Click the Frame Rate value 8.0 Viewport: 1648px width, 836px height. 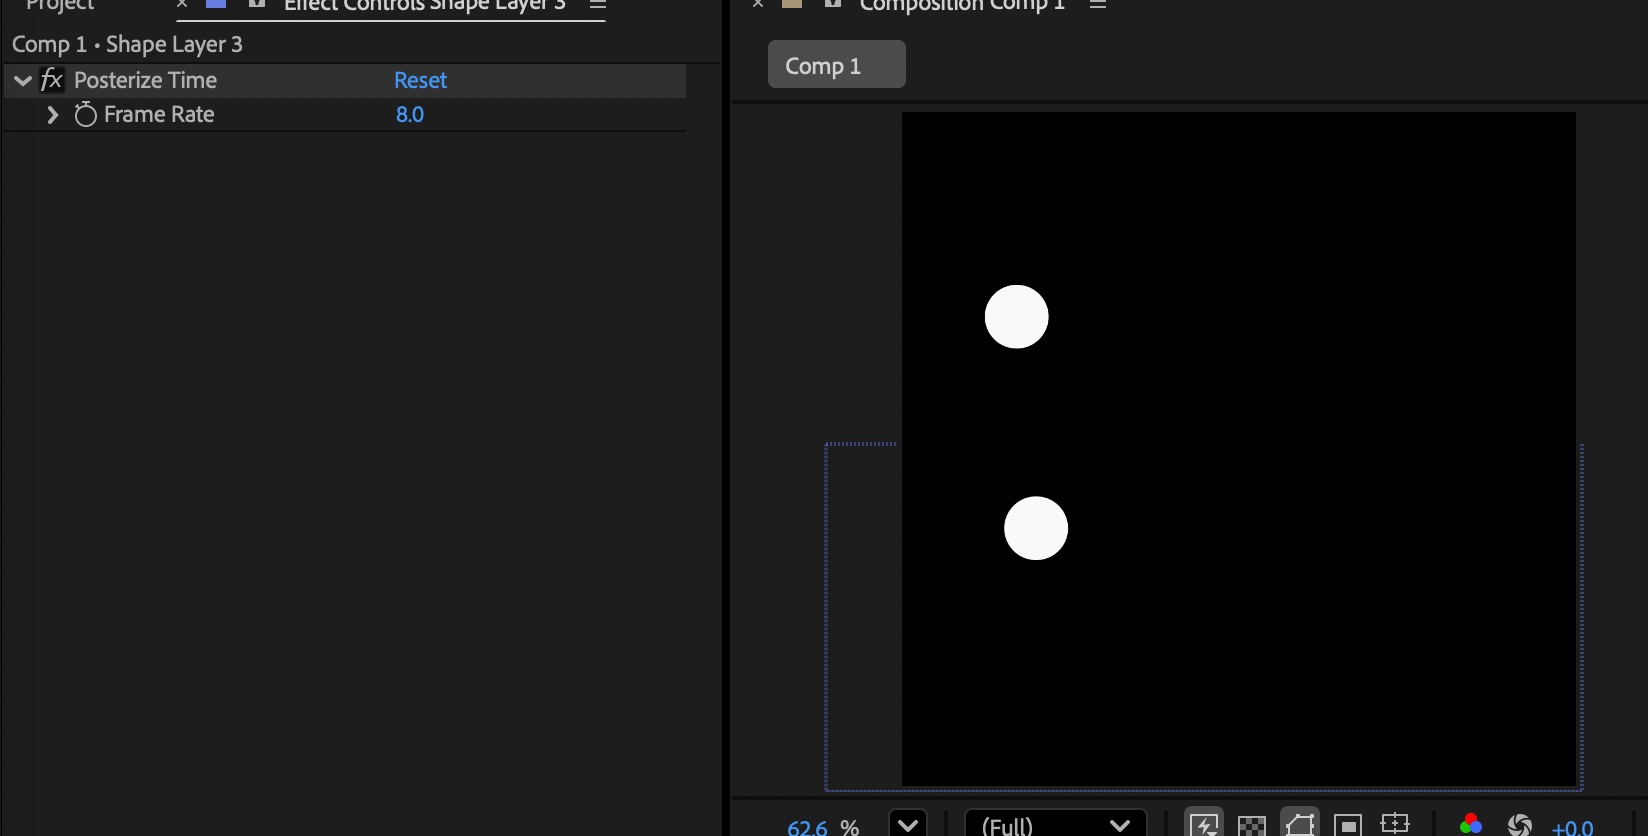point(410,115)
